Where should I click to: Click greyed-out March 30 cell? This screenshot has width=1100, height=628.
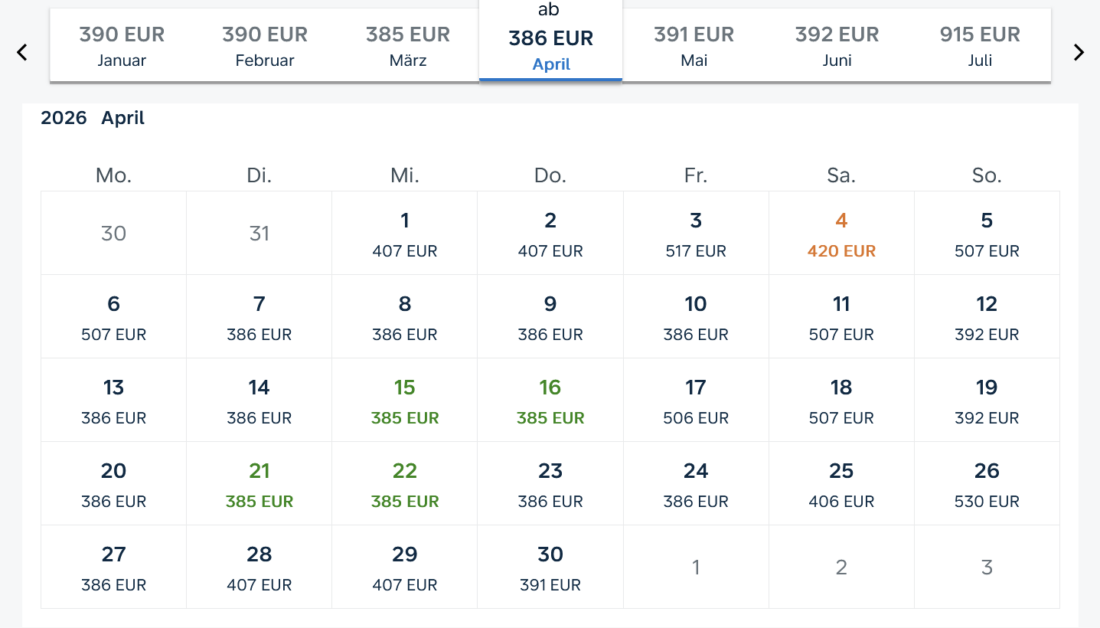[x=114, y=234]
